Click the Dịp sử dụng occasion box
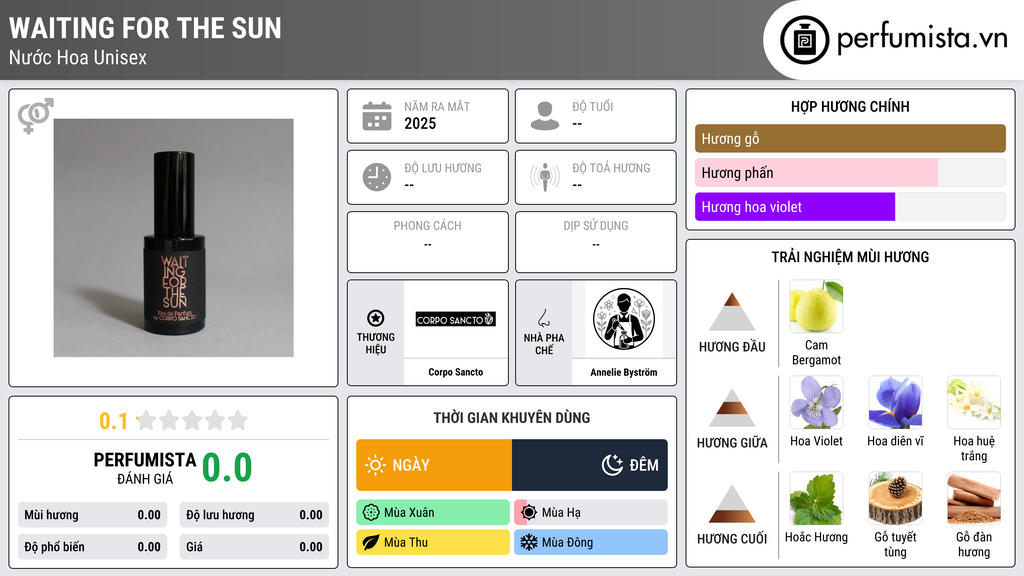 point(596,242)
